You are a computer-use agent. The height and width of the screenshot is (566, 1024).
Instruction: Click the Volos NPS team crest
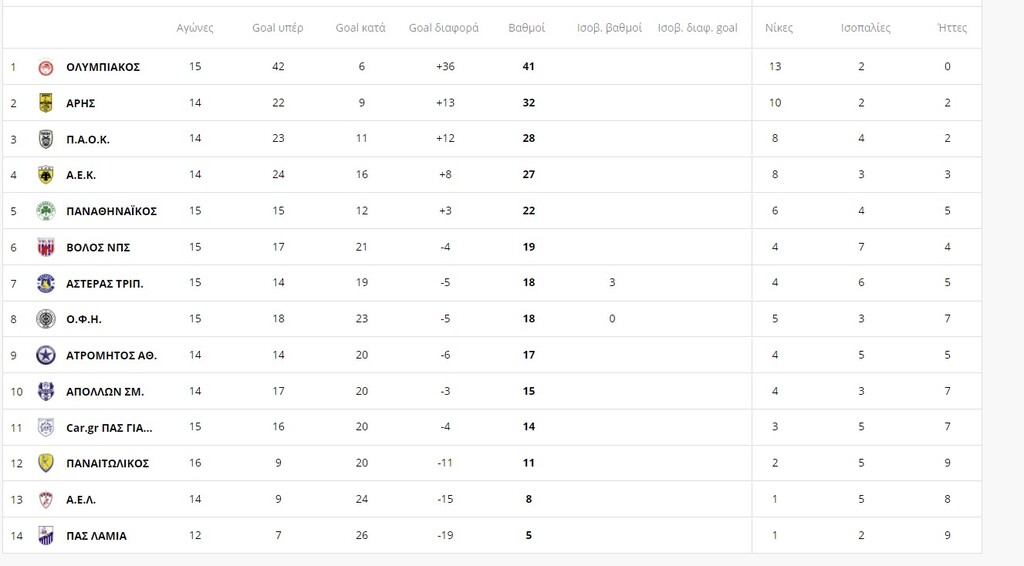46,247
